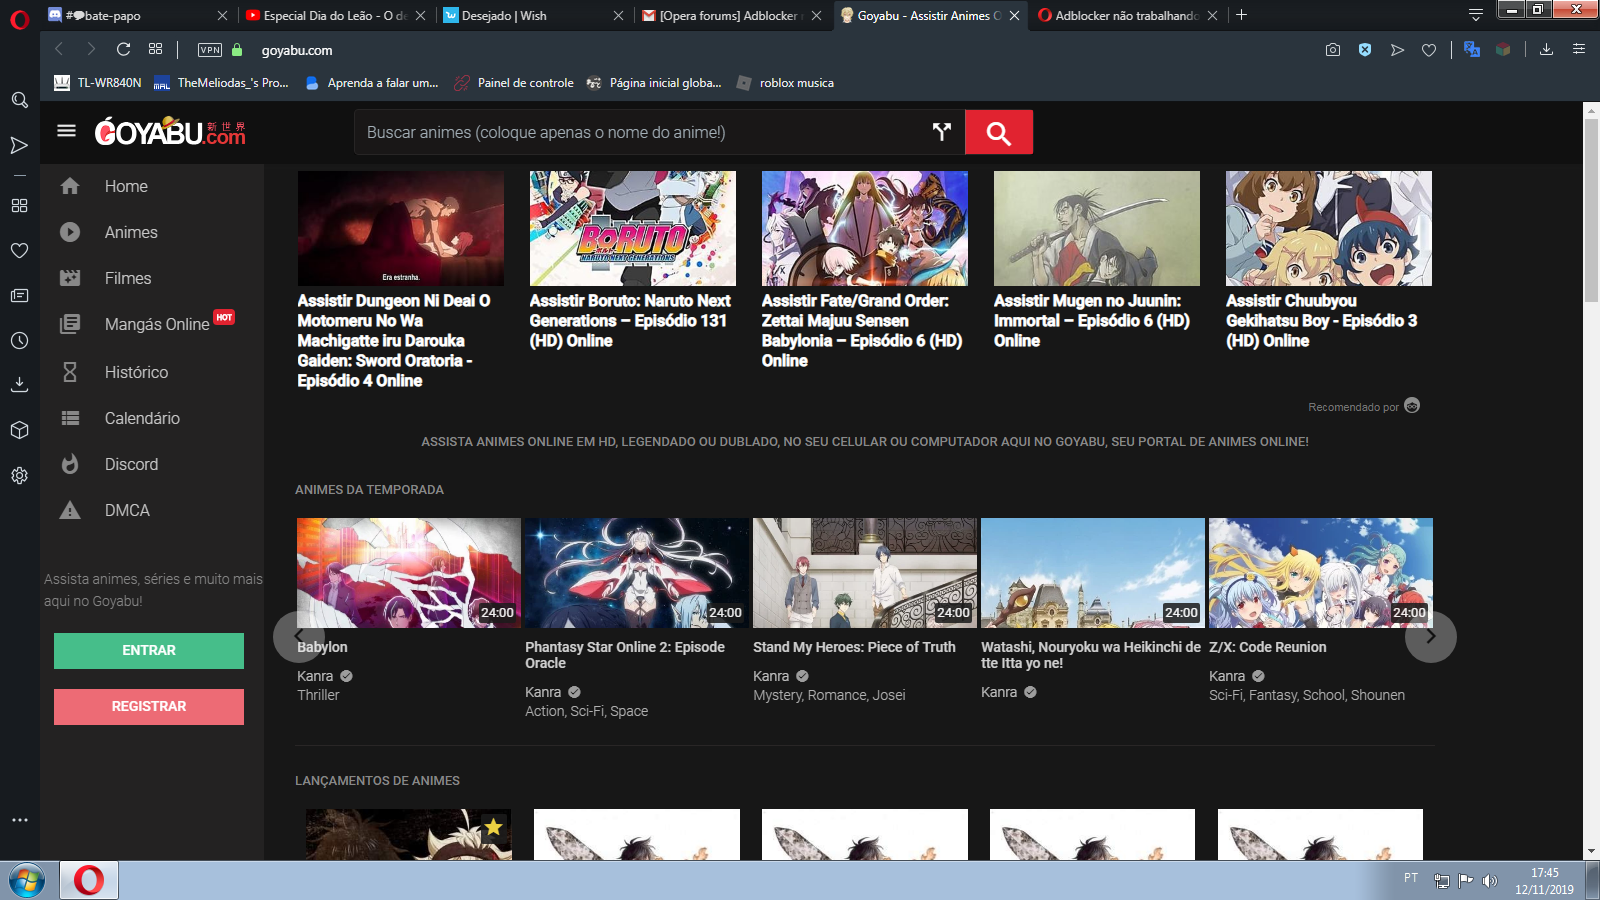Open the sidebar three-dots setup
This screenshot has height=900, width=1600.
click(19, 820)
